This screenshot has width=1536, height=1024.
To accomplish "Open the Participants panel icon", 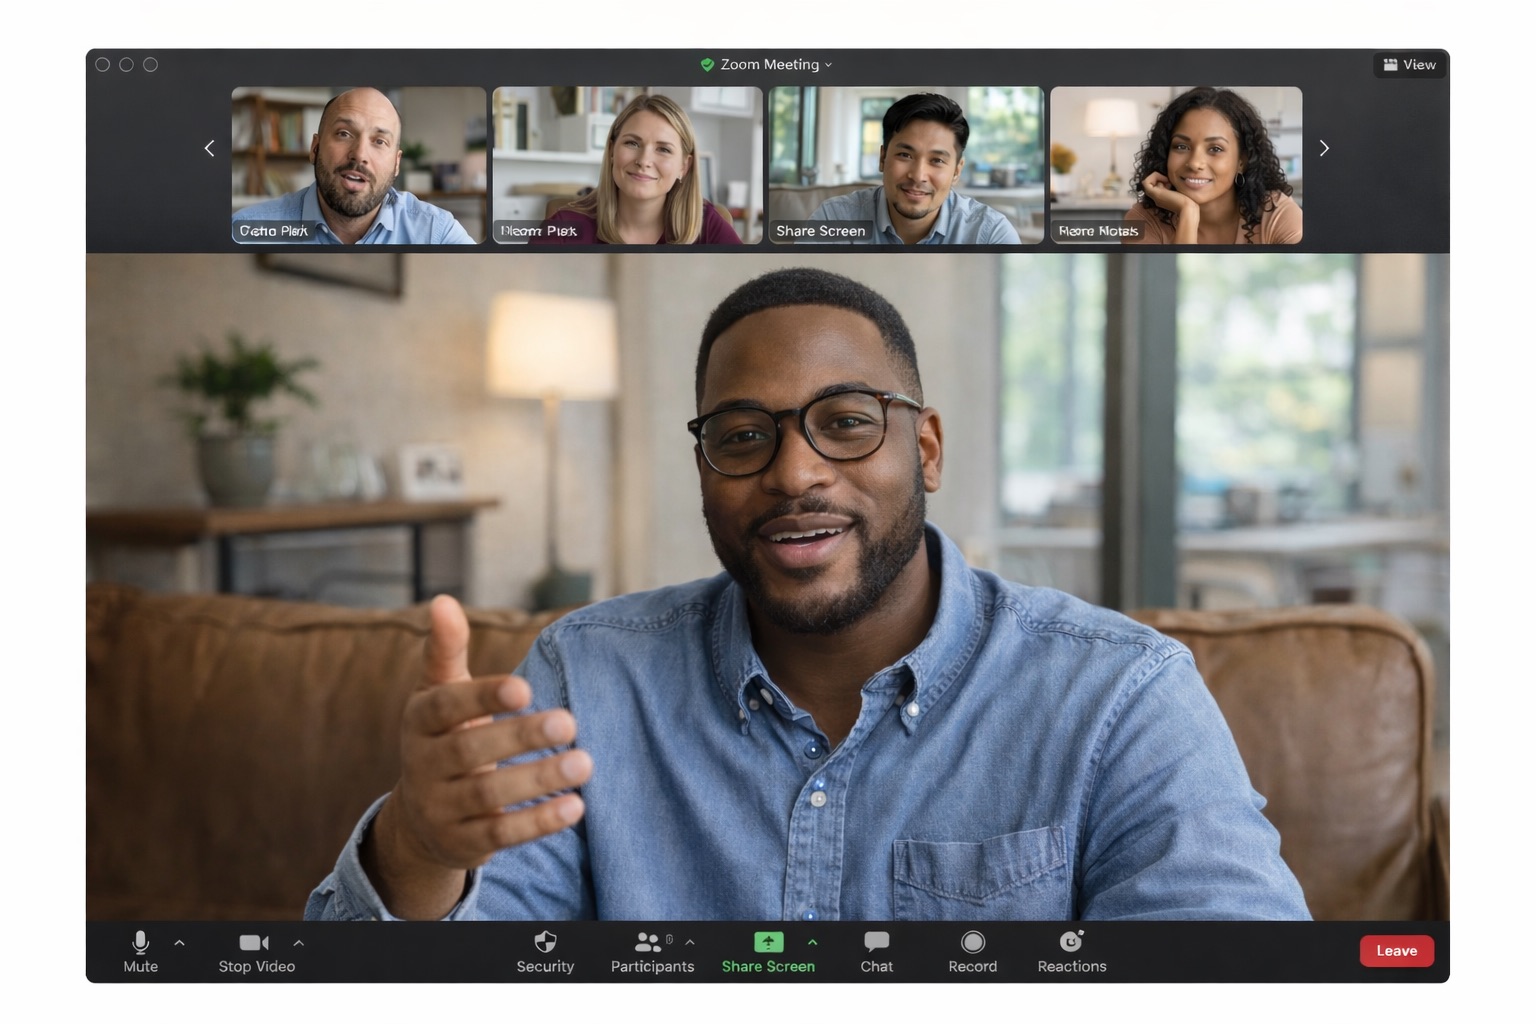I will coord(647,942).
